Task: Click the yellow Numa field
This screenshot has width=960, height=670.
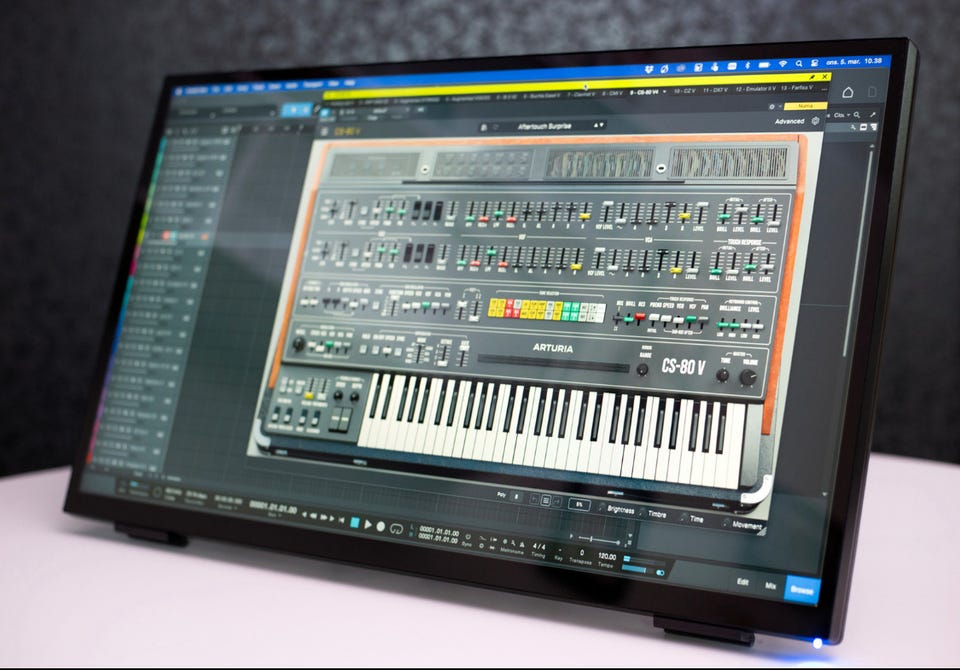Action: click(806, 106)
